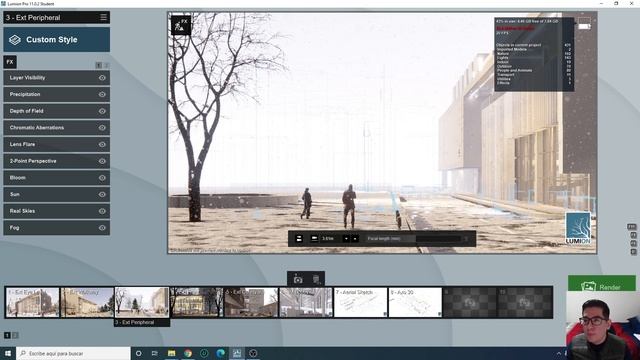The height and width of the screenshot is (360, 640).
Task: Select the sixth photo thumbnail
Action: (x=306, y=302)
